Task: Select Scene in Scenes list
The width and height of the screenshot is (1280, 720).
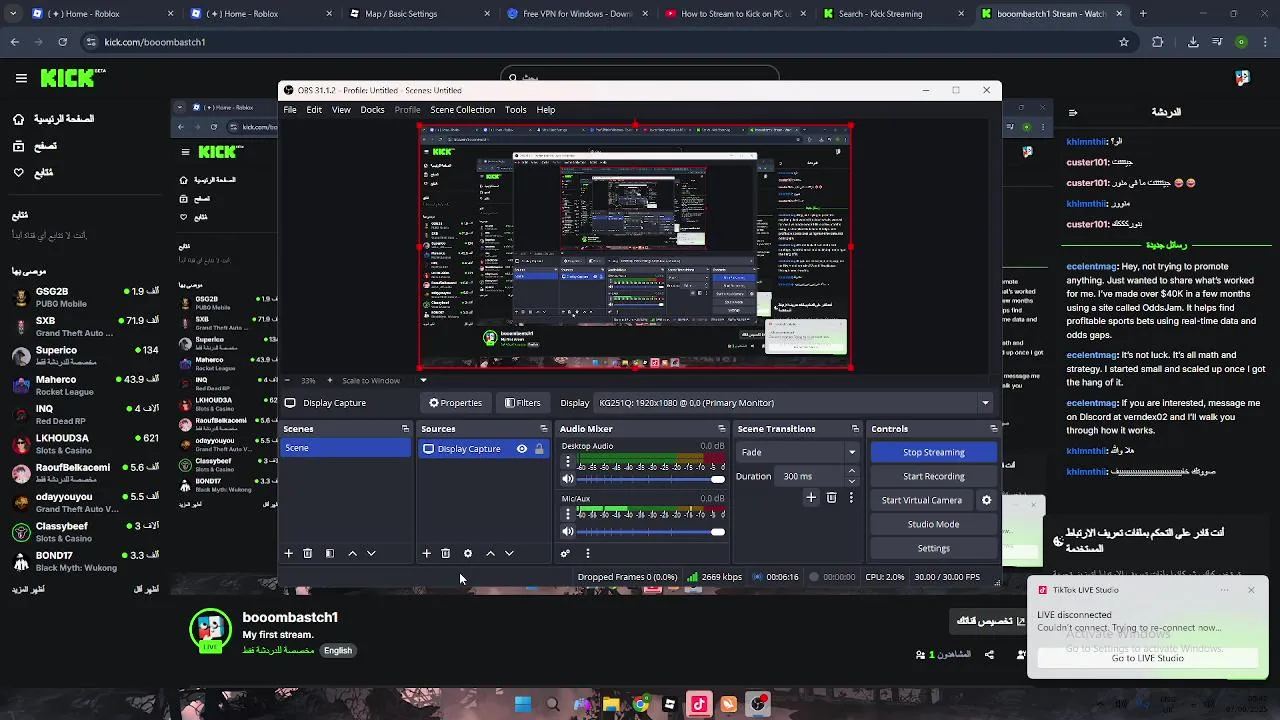Action: tap(345, 448)
